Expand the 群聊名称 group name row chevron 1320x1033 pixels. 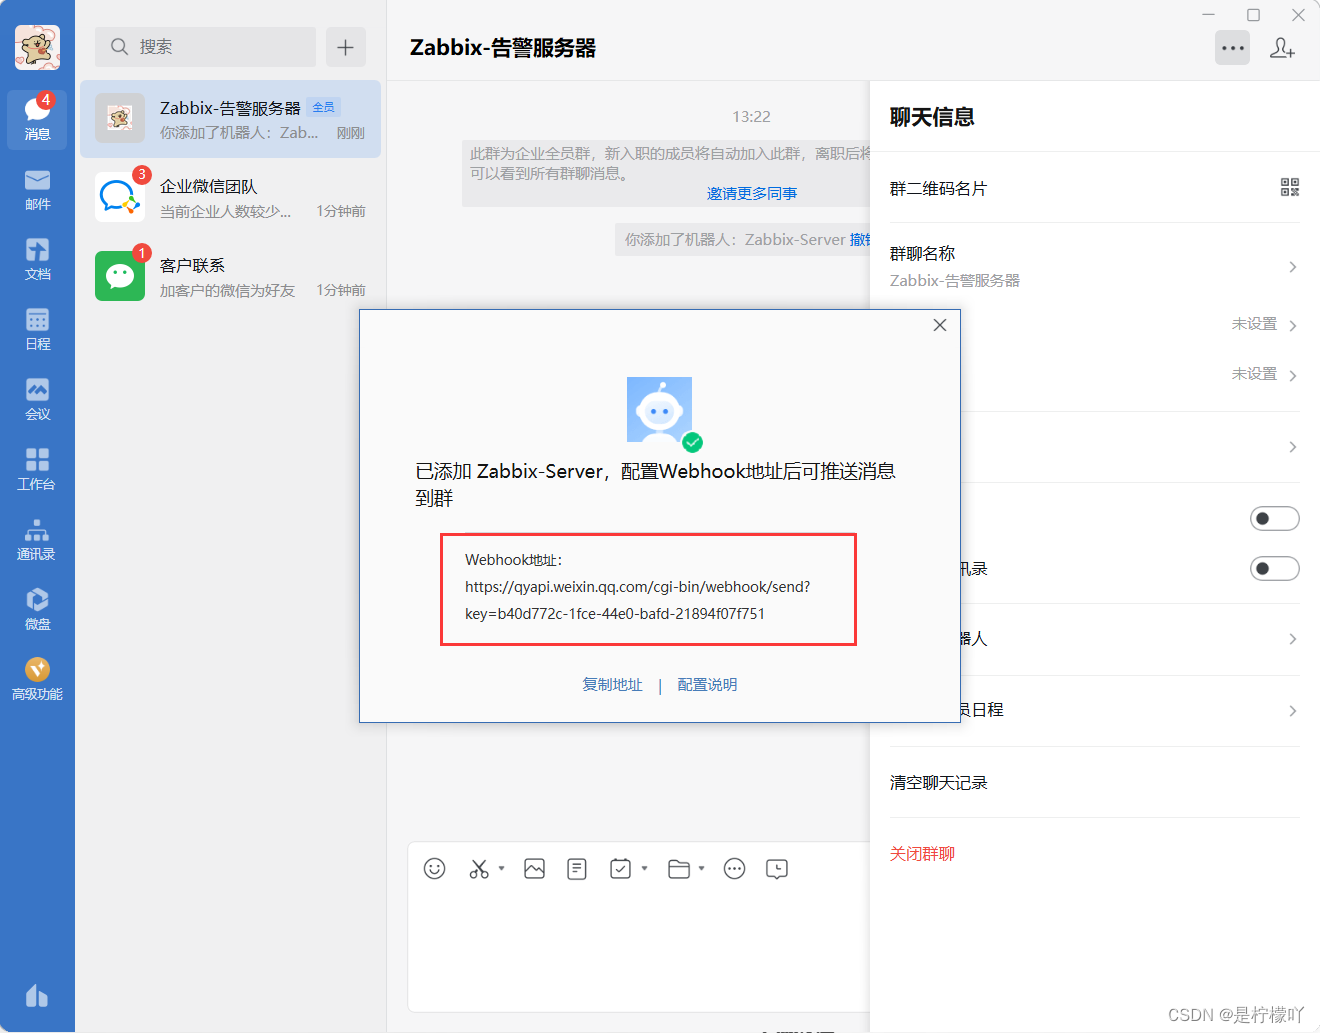1293,267
